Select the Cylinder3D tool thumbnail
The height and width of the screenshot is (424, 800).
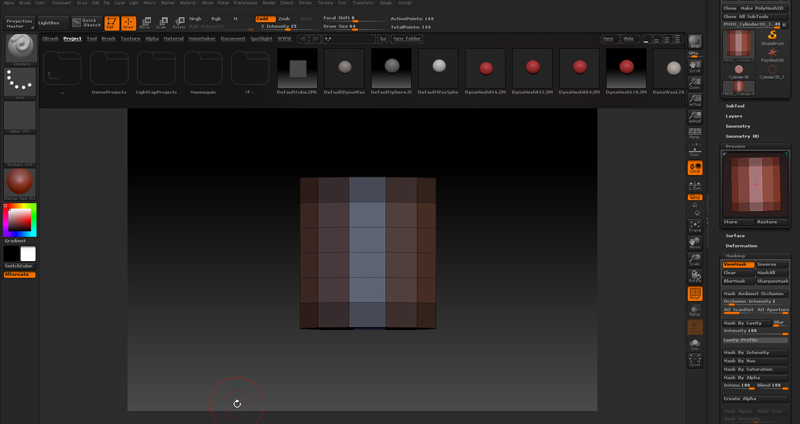pos(739,71)
